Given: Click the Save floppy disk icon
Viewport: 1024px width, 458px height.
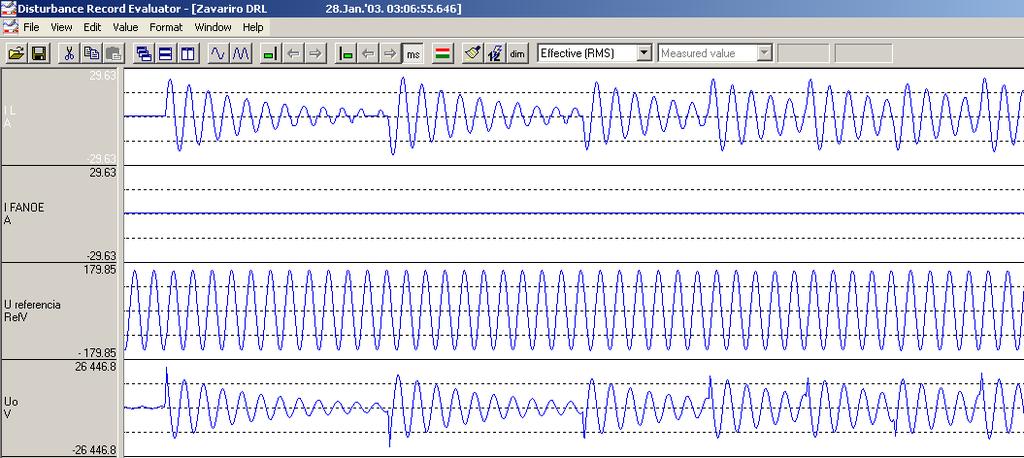Looking at the screenshot, I should (39, 54).
